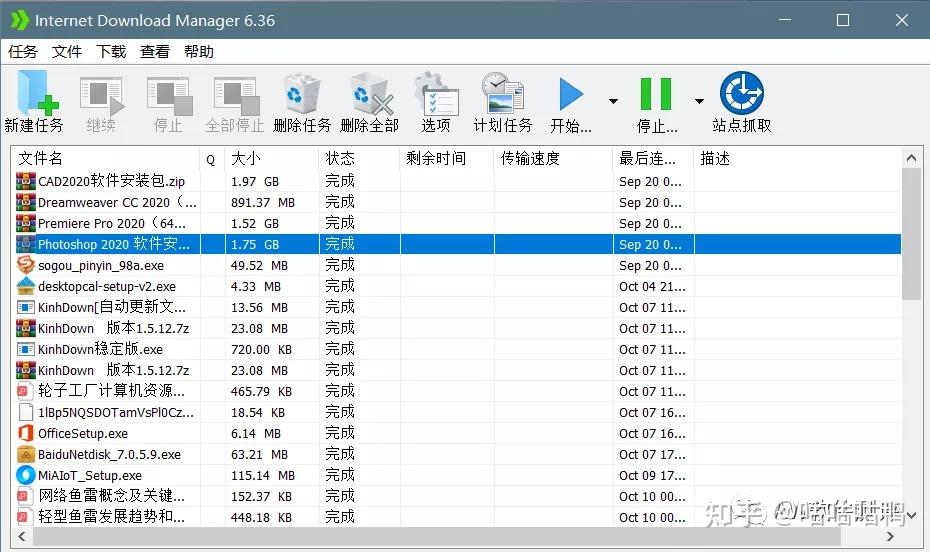
Task: Click the horizontal scrollbar left arrow
Action: [22, 537]
